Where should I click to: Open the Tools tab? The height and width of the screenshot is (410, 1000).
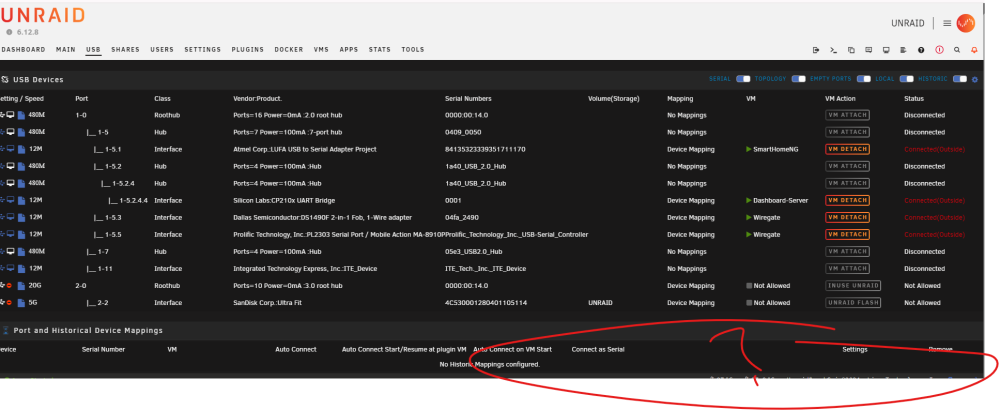(413, 50)
